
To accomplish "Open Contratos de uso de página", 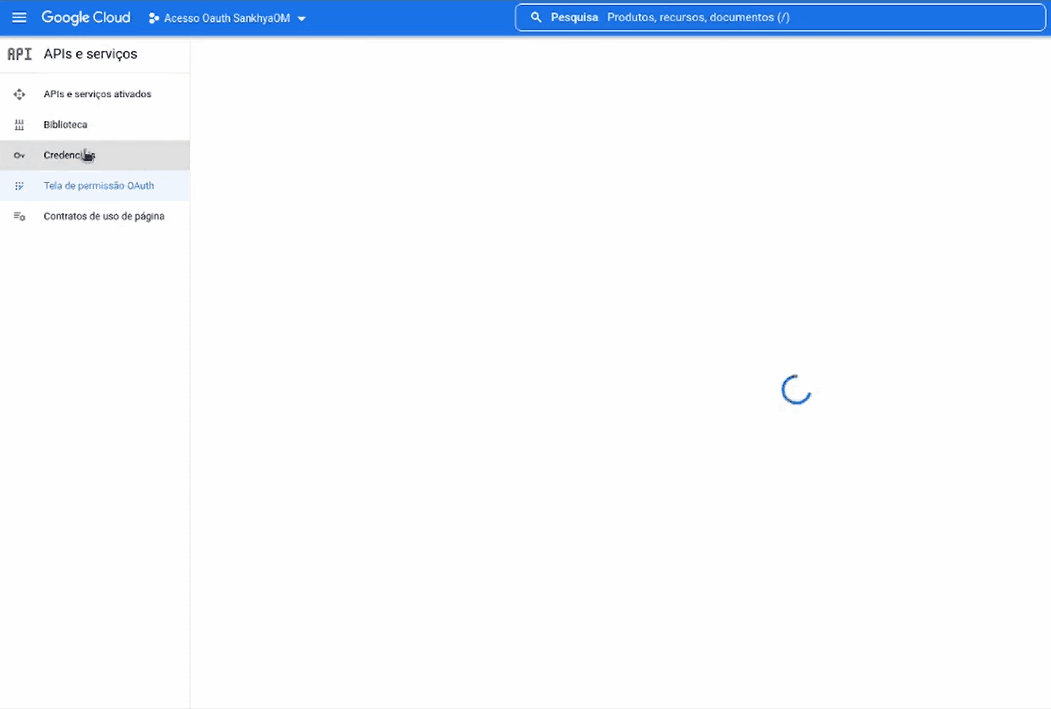I will click(95, 216).
